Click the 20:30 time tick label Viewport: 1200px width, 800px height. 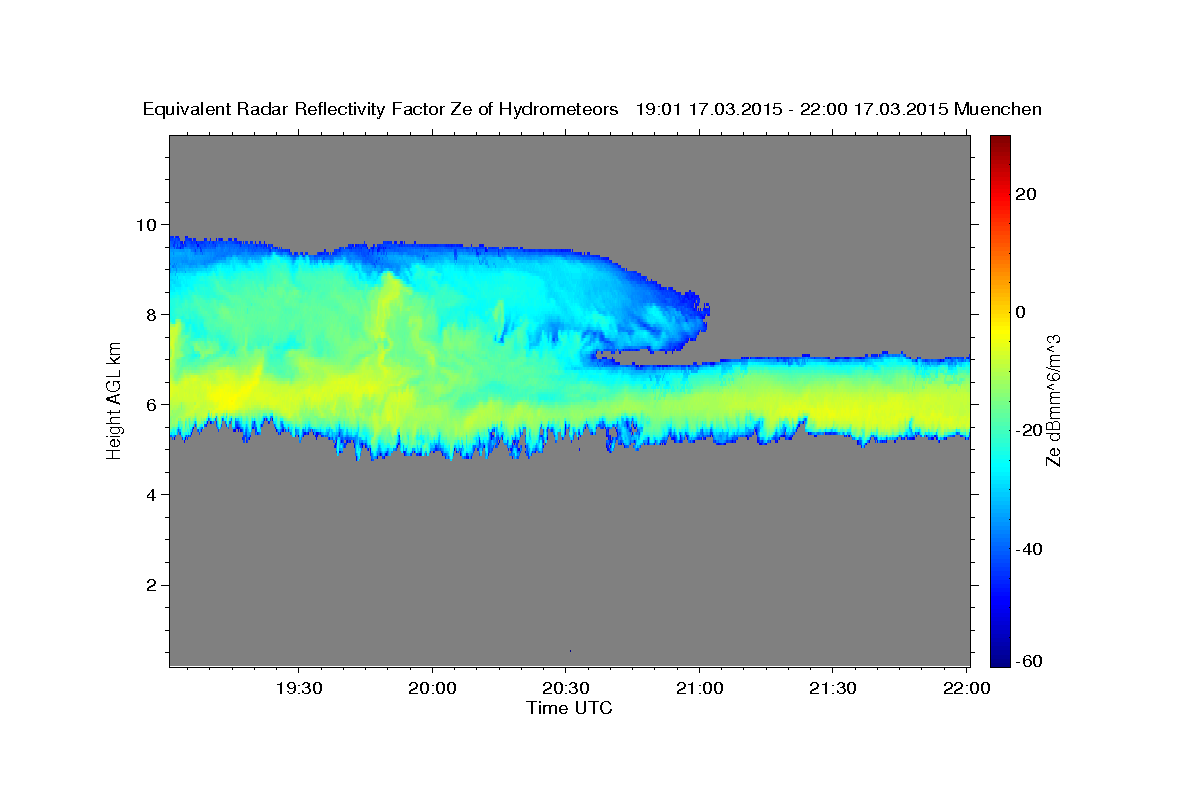pyautogui.click(x=566, y=689)
